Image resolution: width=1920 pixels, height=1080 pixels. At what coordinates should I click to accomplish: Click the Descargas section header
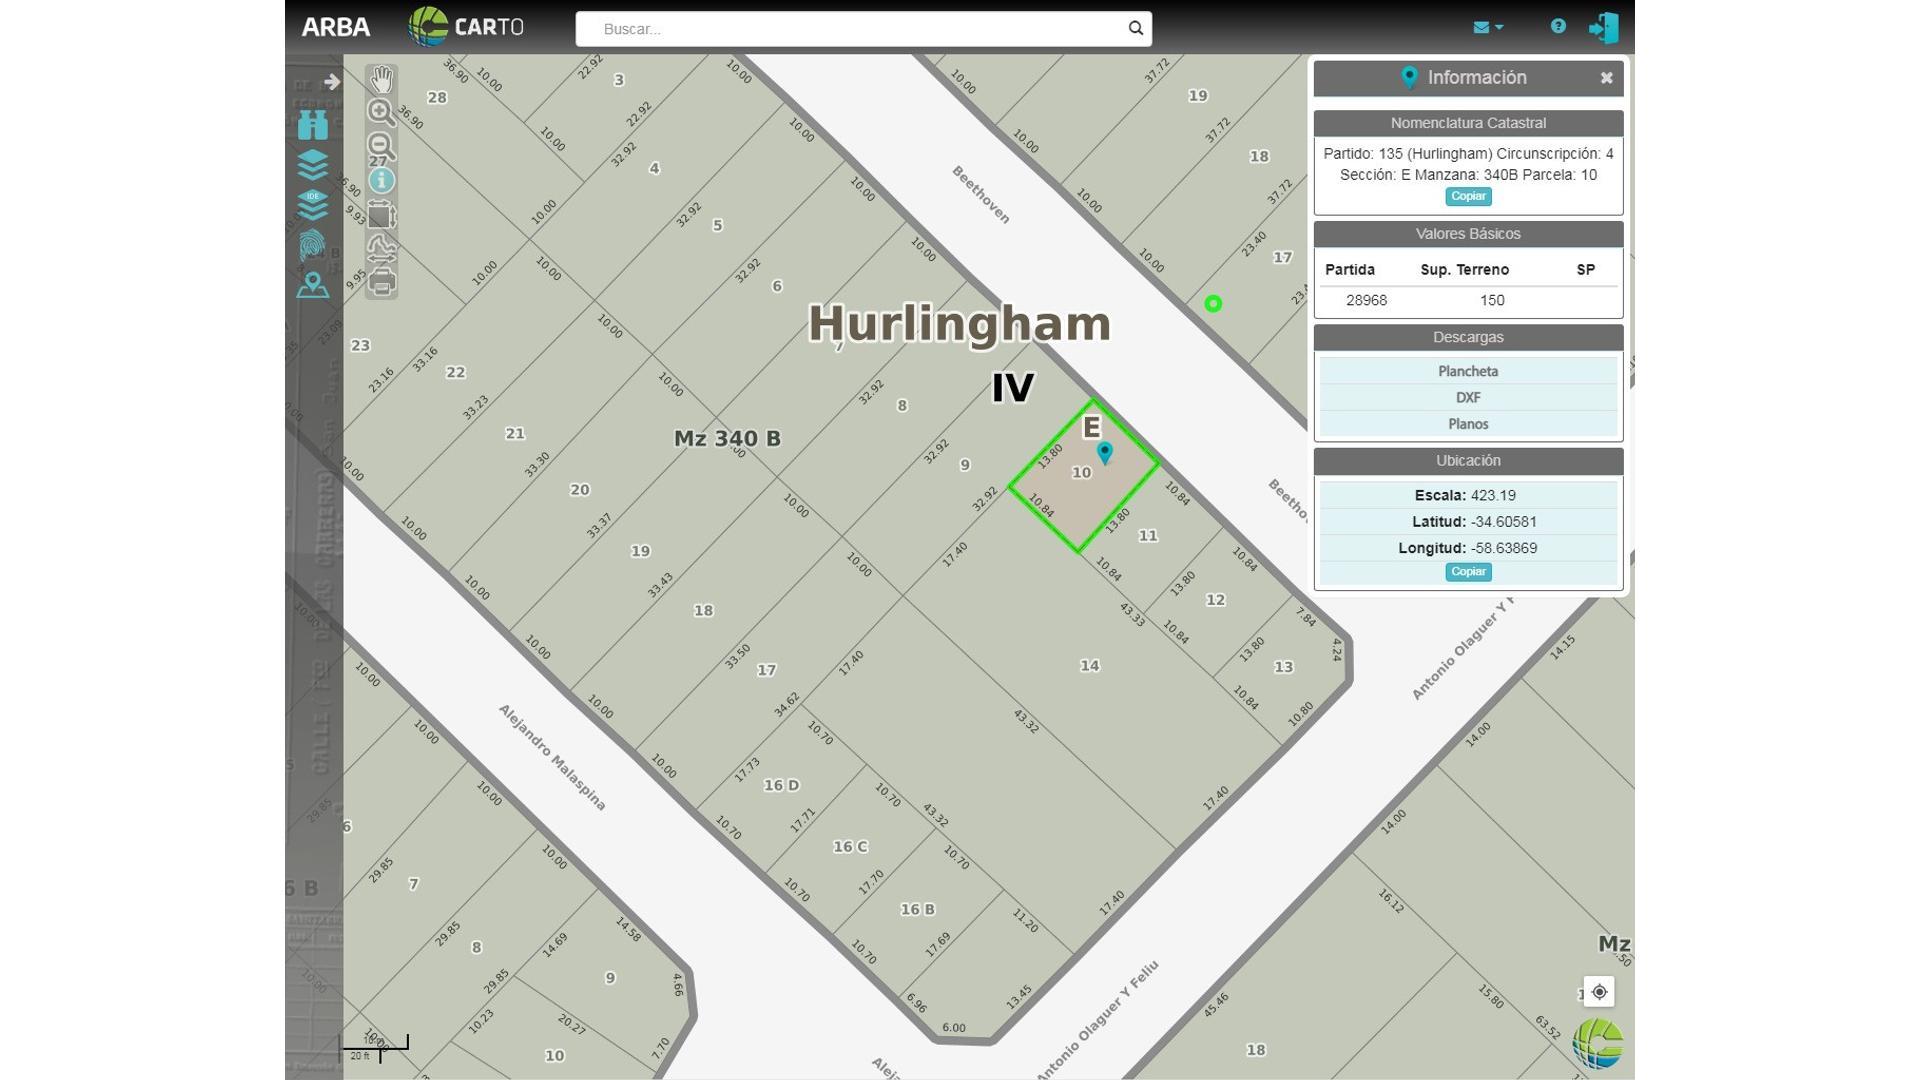(1468, 337)
